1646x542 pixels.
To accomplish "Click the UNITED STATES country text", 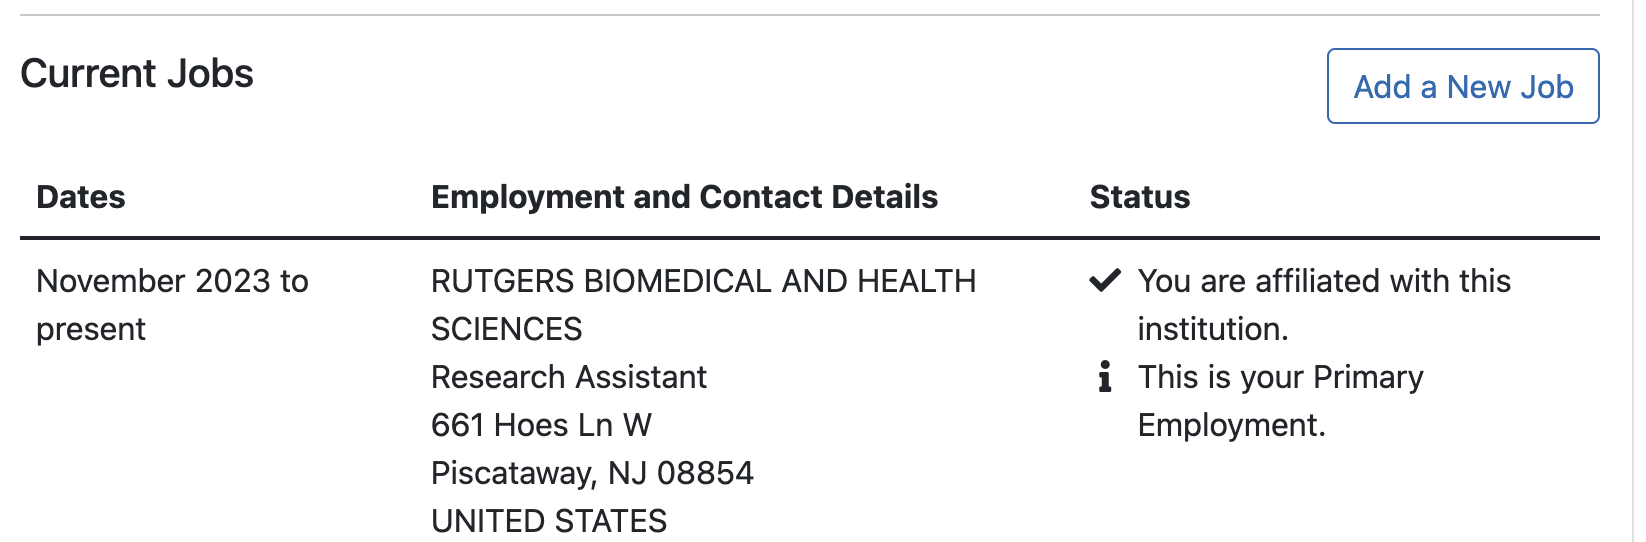I will tap(549, 521).
